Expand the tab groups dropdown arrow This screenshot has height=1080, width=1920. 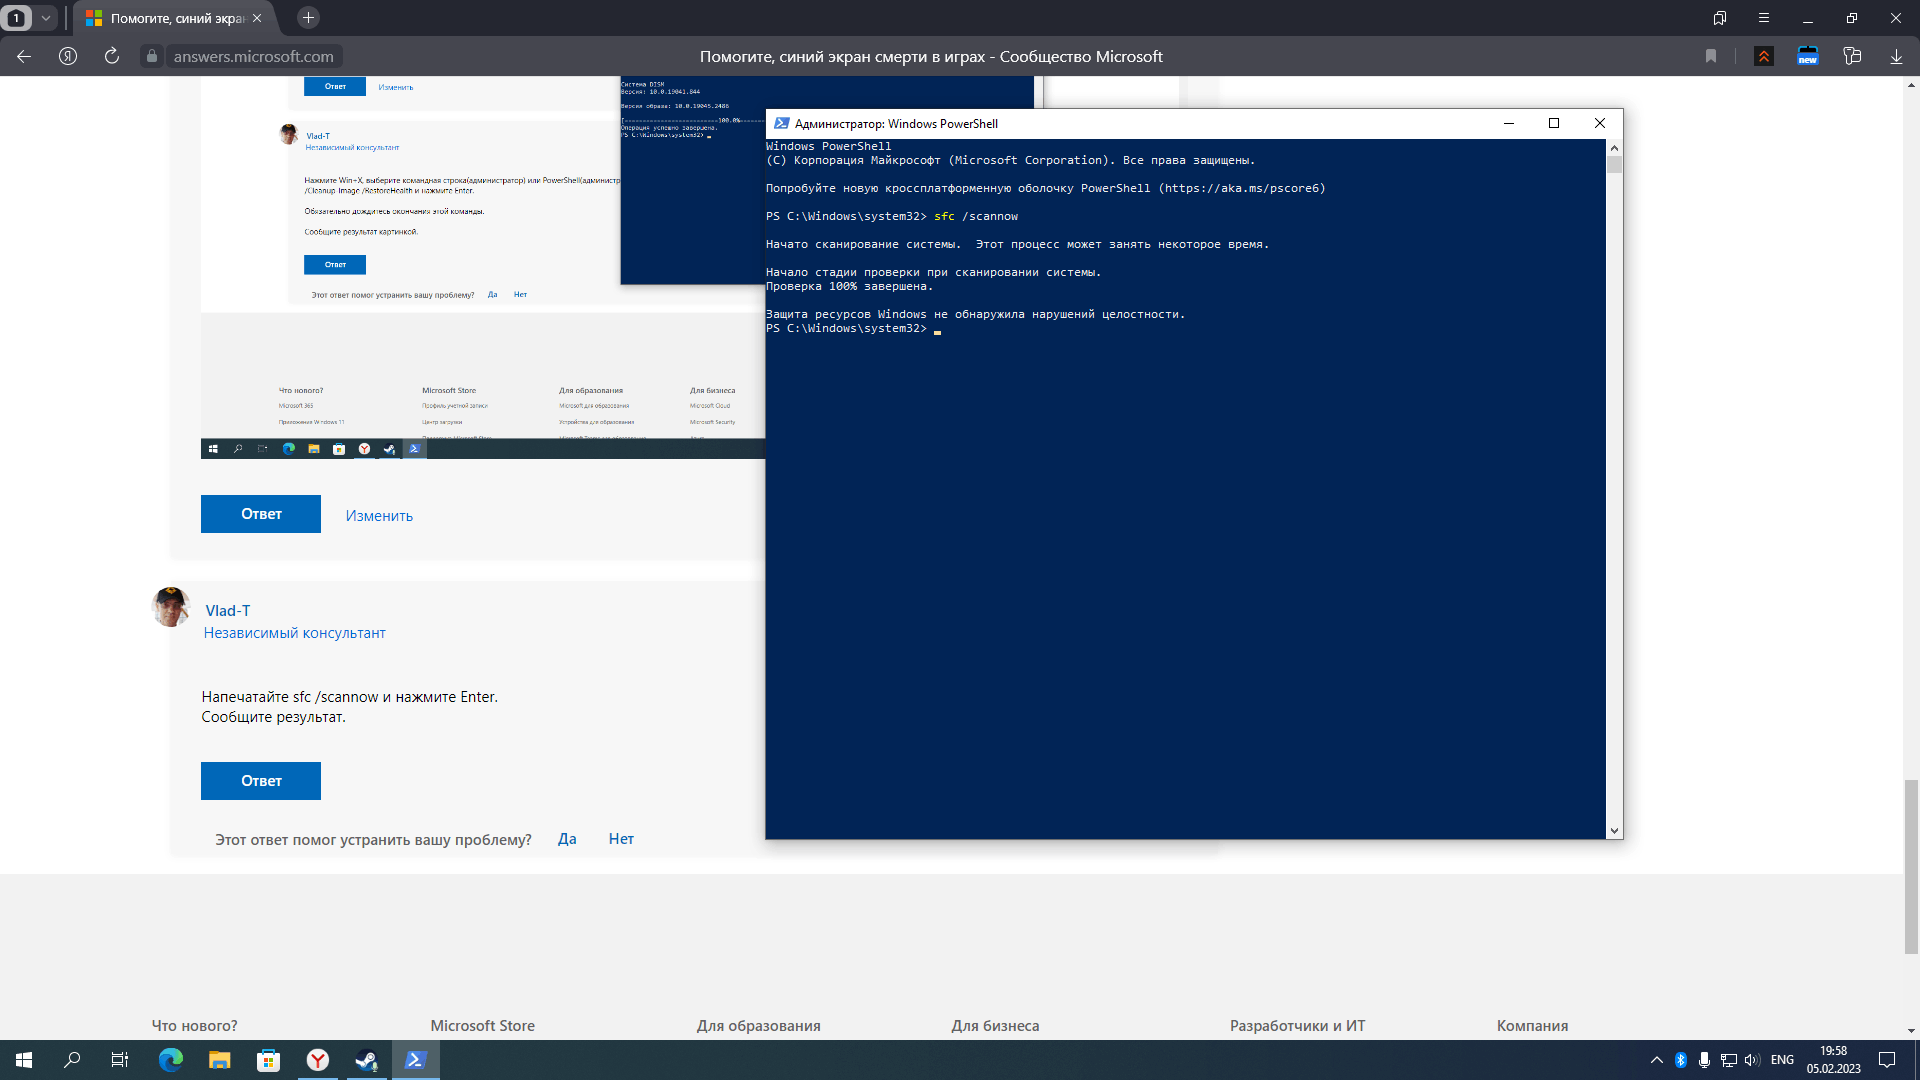(45, 18)
